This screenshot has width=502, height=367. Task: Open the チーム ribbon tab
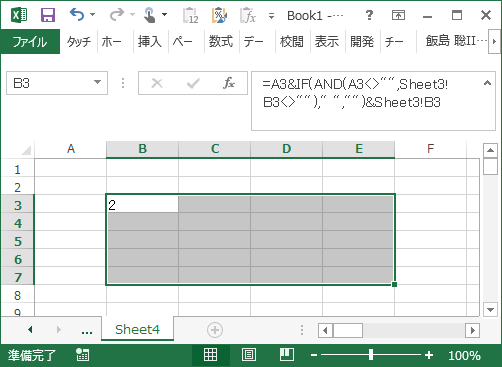point(394,42)
